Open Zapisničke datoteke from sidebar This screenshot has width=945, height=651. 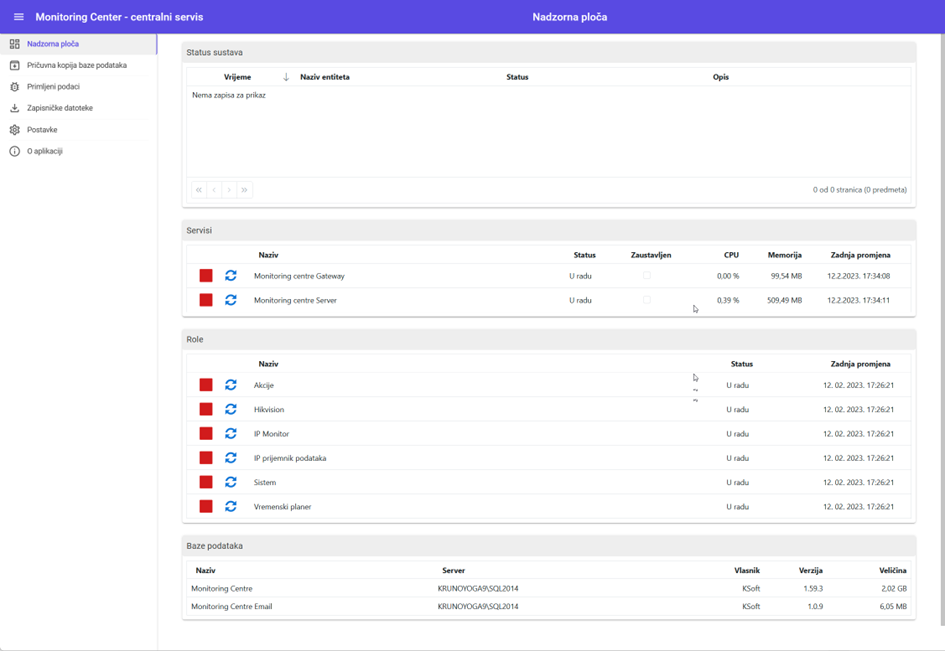point(60,108)
